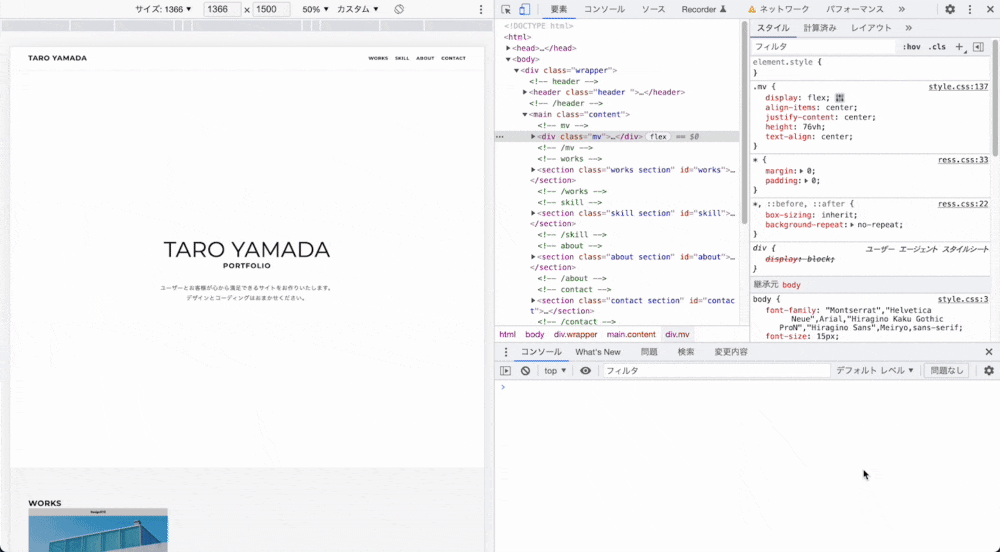Add new style rule plus icon
The image size is (1000, 552).
click(959, 47)
